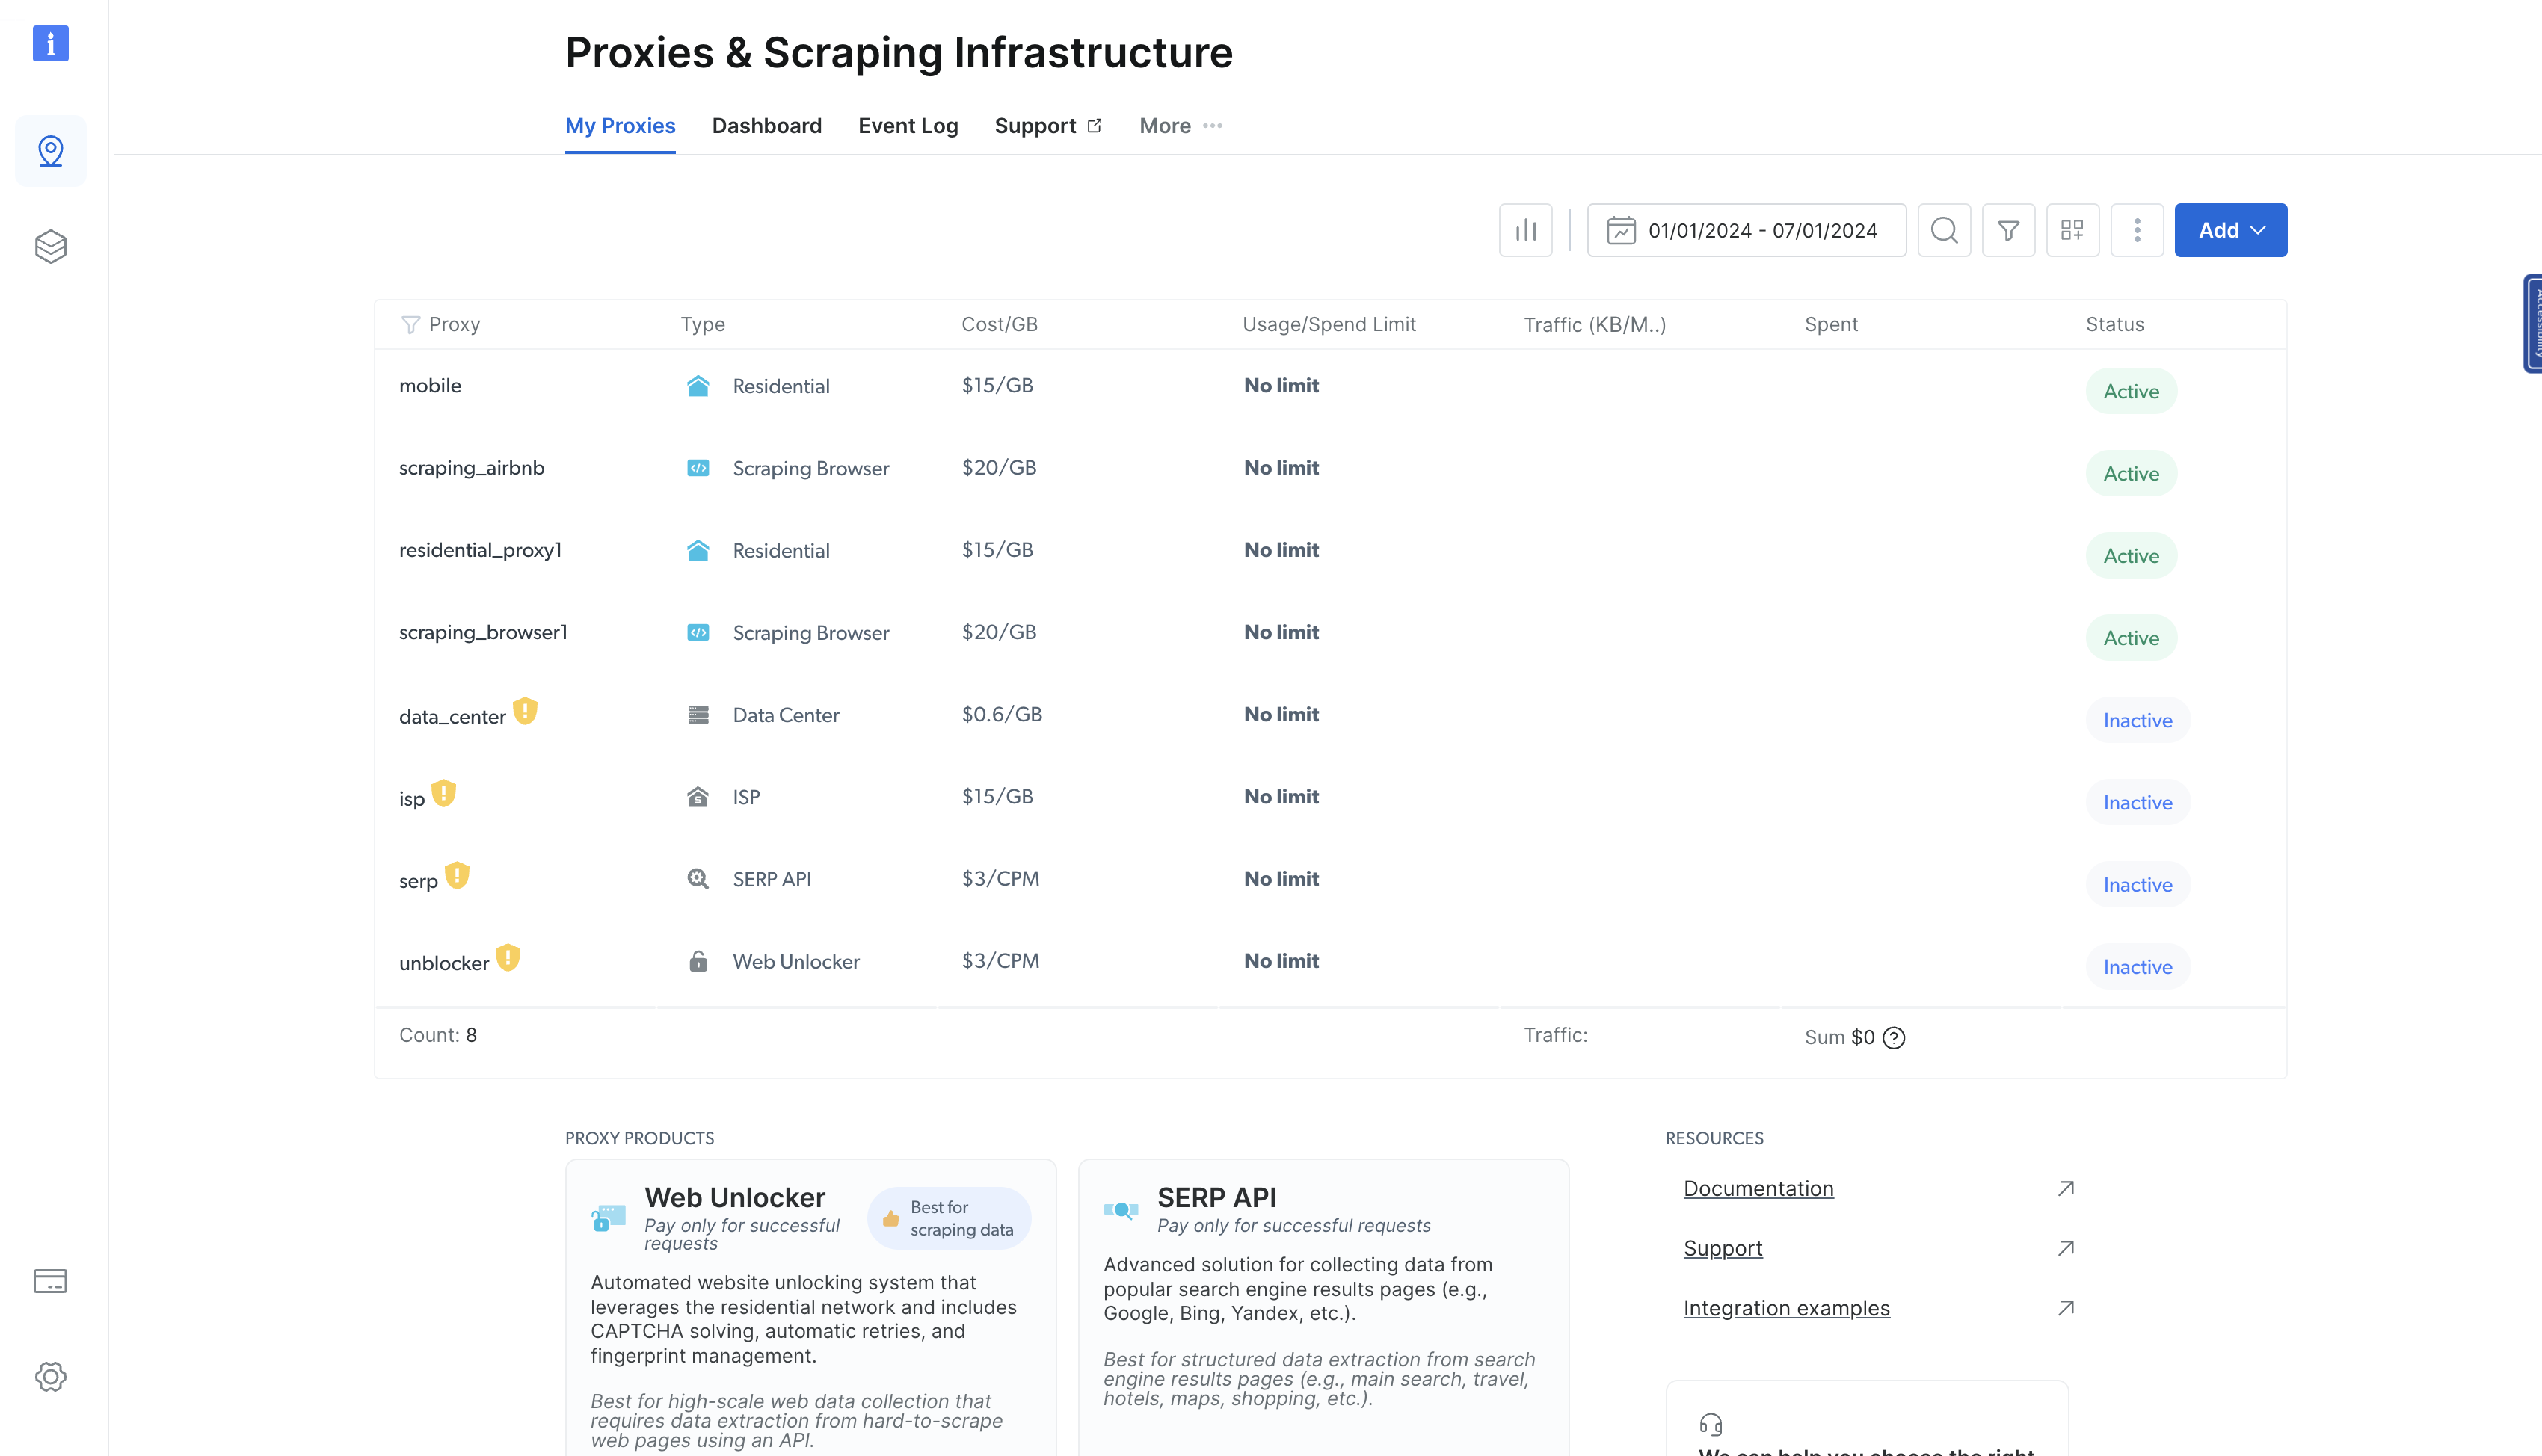
Task: Open the search magnifier in toolbar
Action: (x=1943, y=230)
